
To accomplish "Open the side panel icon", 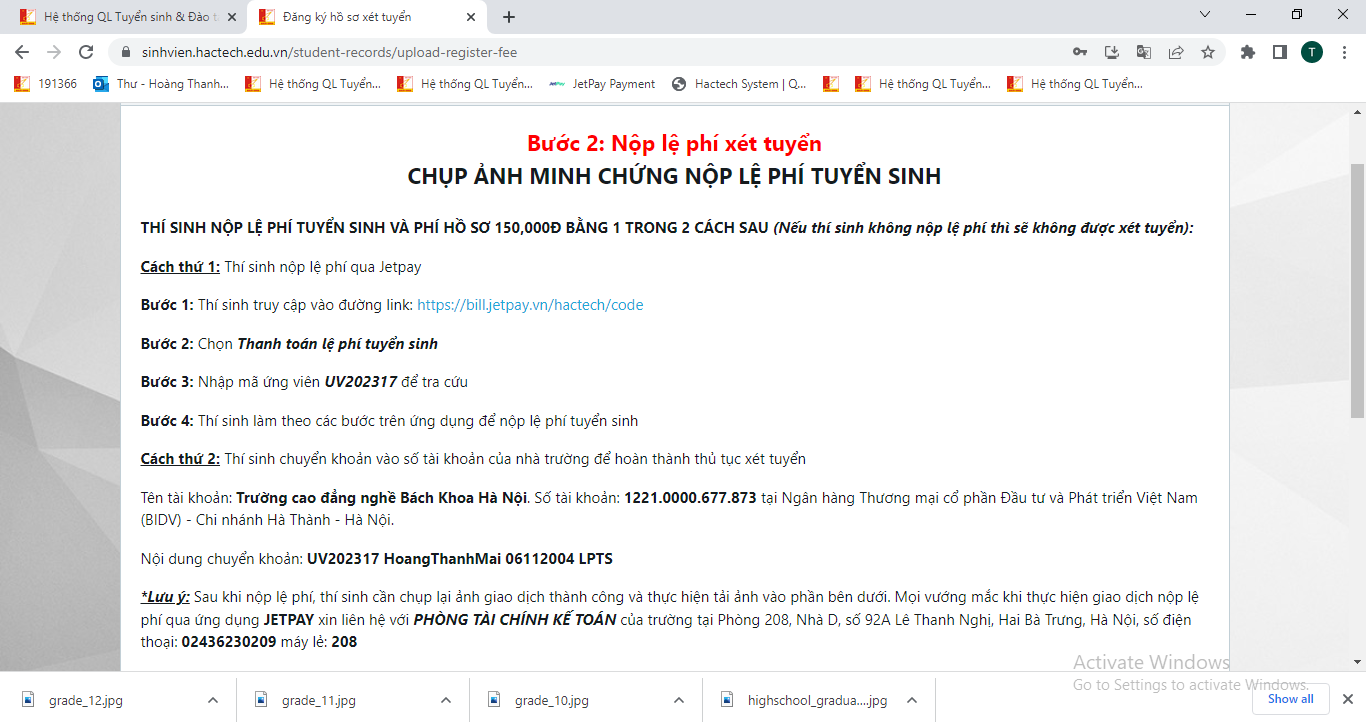I will [x=1279, y=52].
